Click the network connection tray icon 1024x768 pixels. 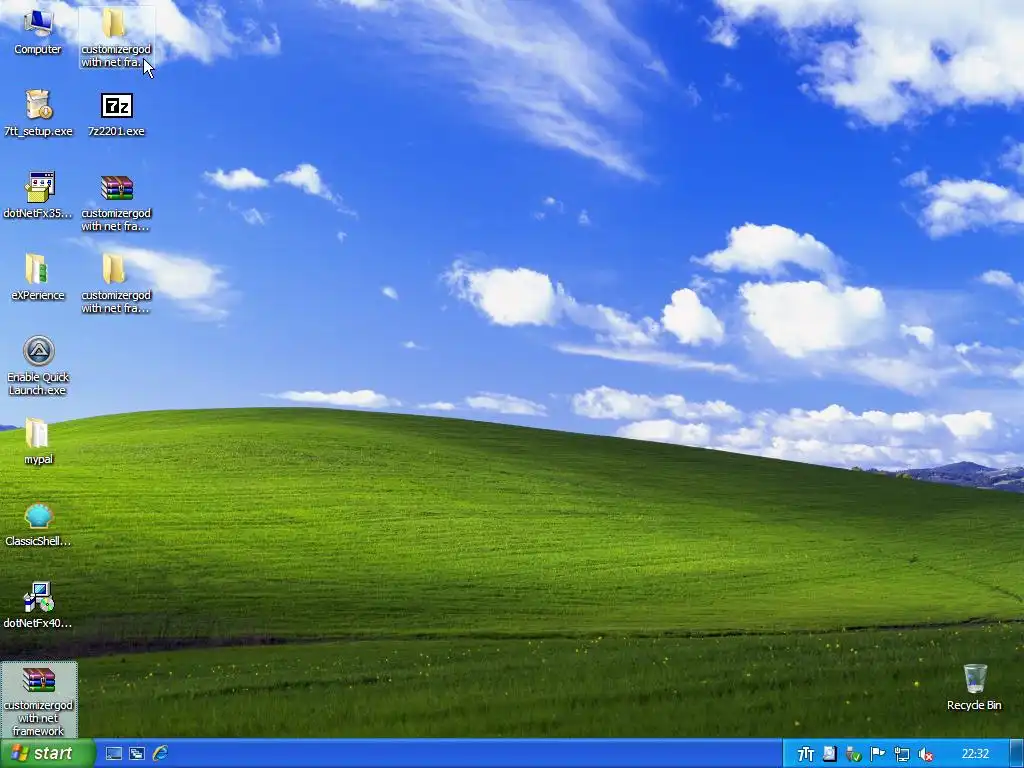click(901, 754)
